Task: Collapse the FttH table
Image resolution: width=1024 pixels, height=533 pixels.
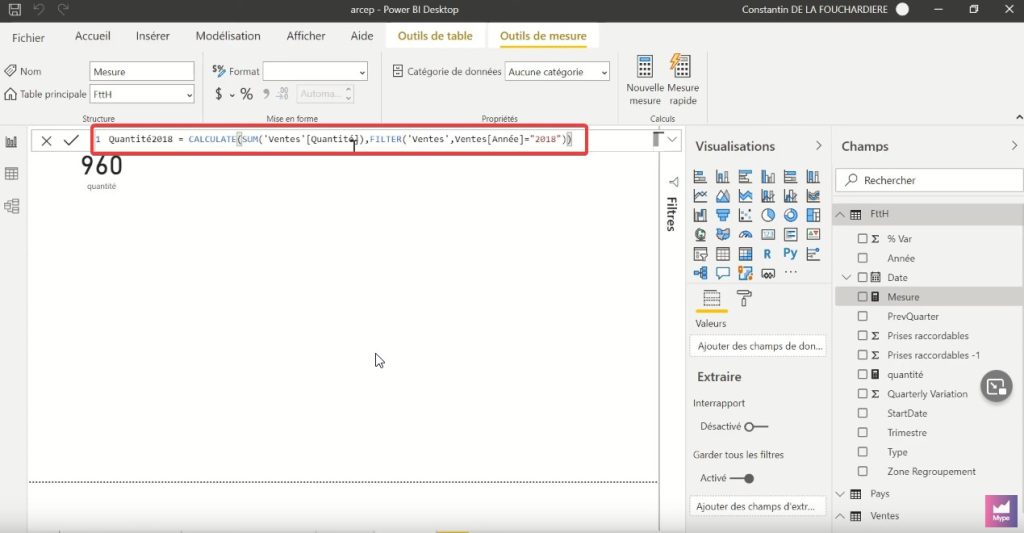Action: [840, 214]
